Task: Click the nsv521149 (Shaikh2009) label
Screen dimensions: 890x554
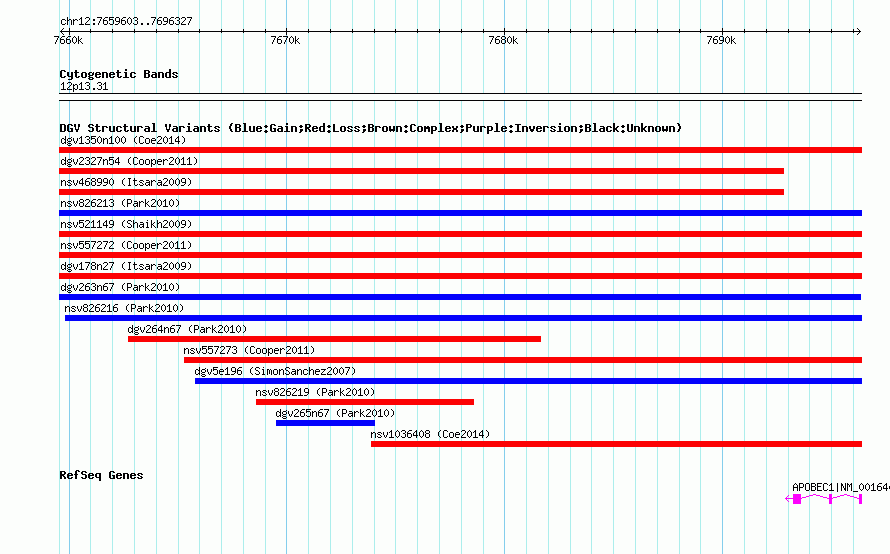Action: (126, 224)
